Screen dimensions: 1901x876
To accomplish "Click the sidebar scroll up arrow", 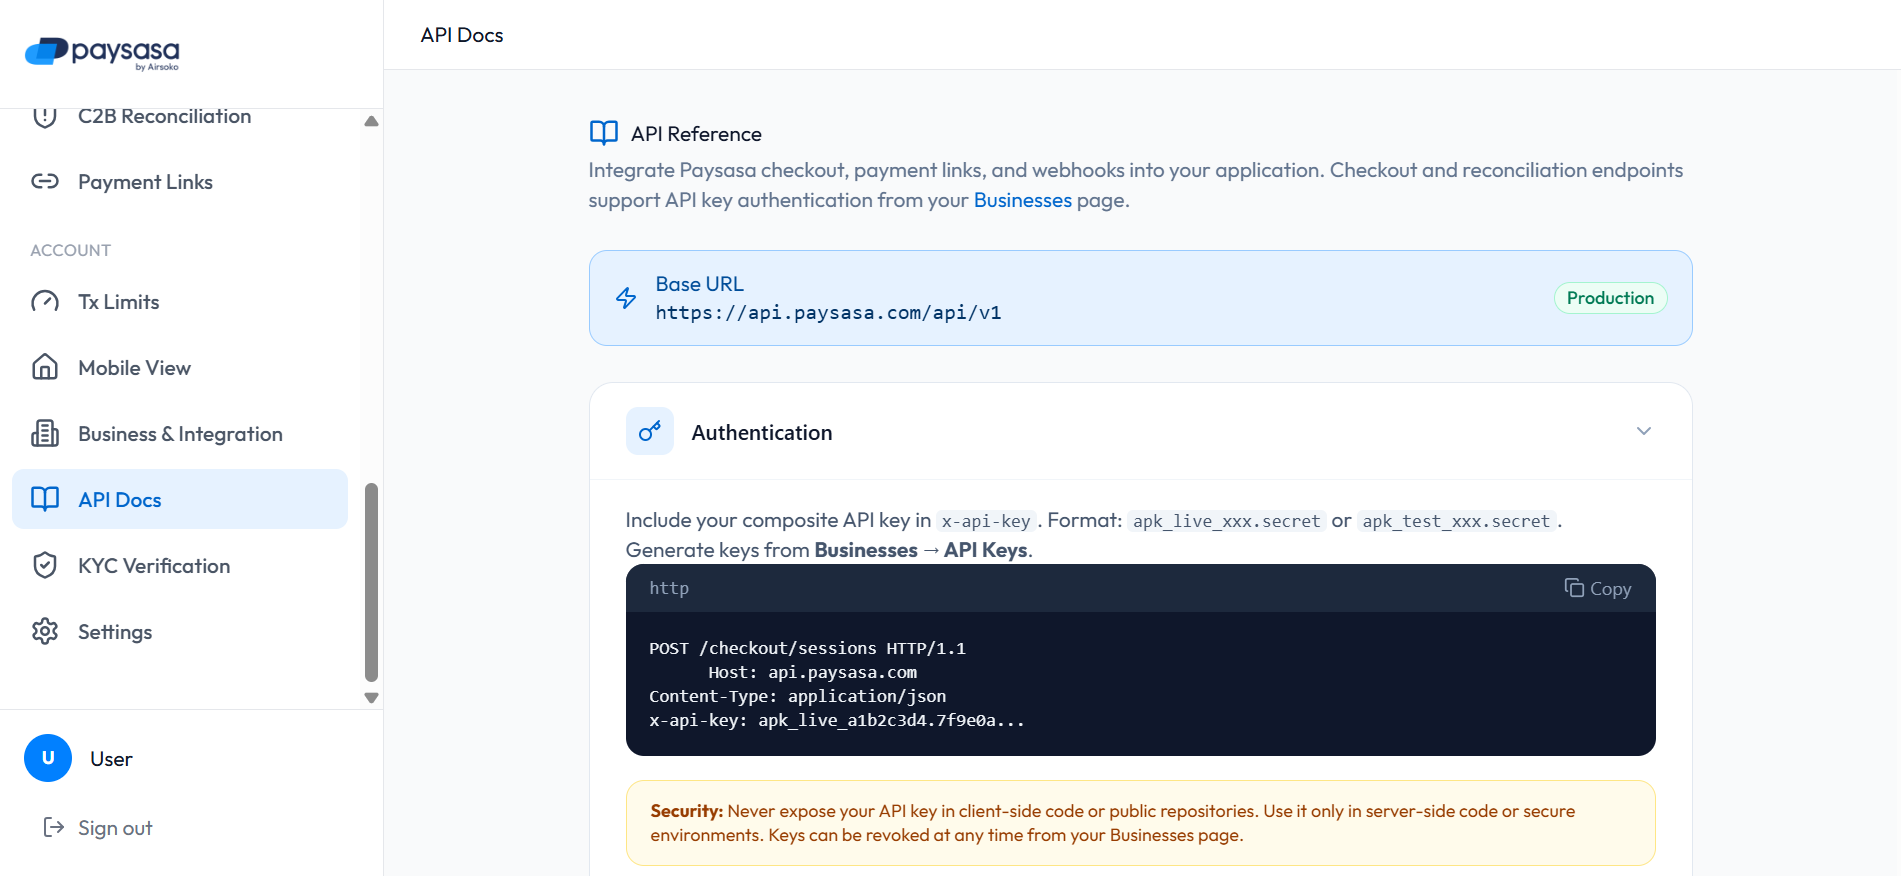I will coord(372,121).
